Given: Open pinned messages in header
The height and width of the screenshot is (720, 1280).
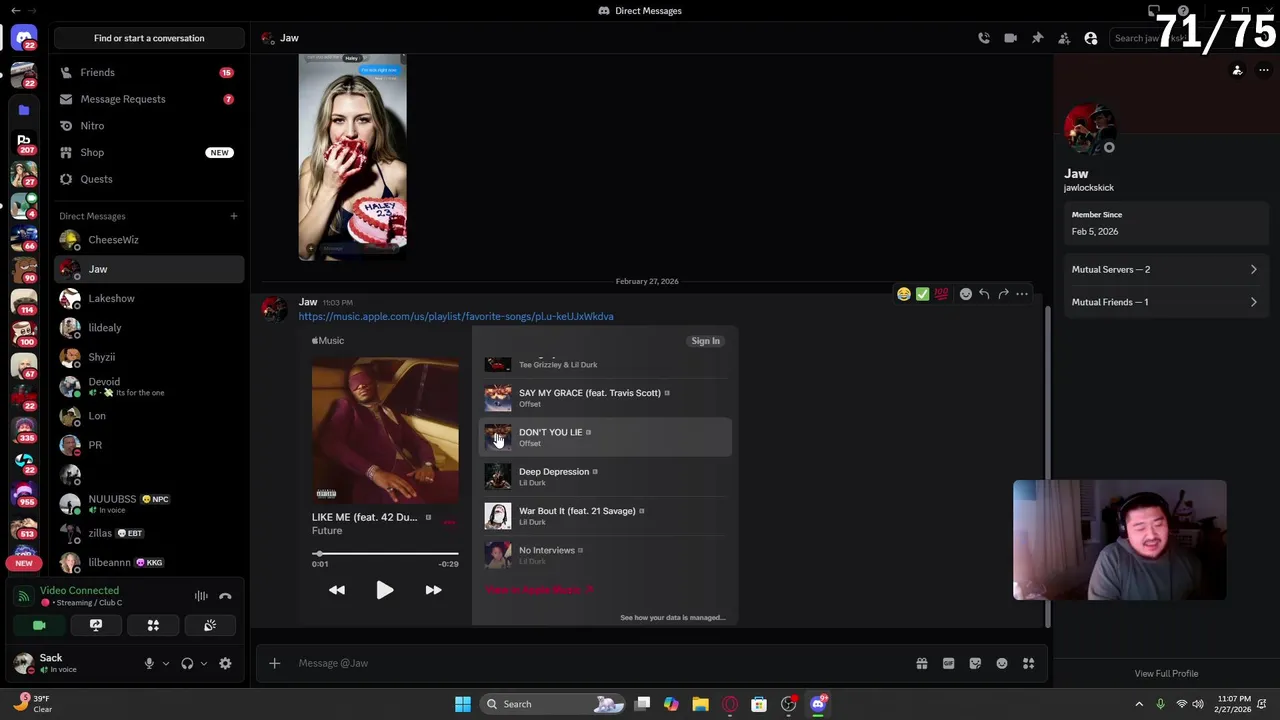Looking at the screenshot, I should coord(1037,38).
